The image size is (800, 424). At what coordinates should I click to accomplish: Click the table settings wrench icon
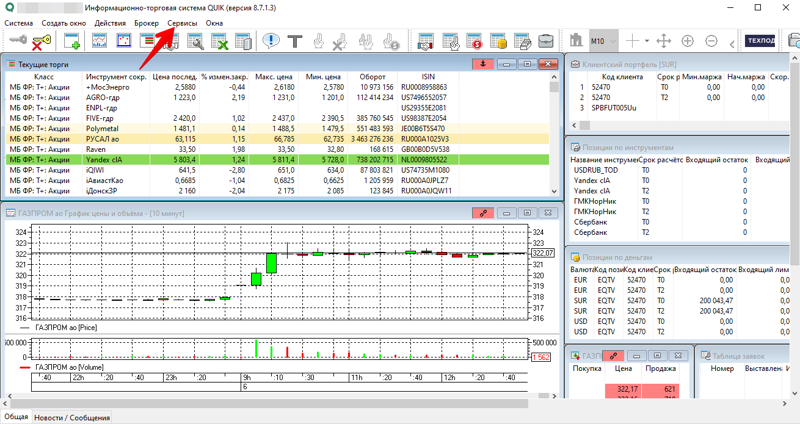click(x=195, y=41)
